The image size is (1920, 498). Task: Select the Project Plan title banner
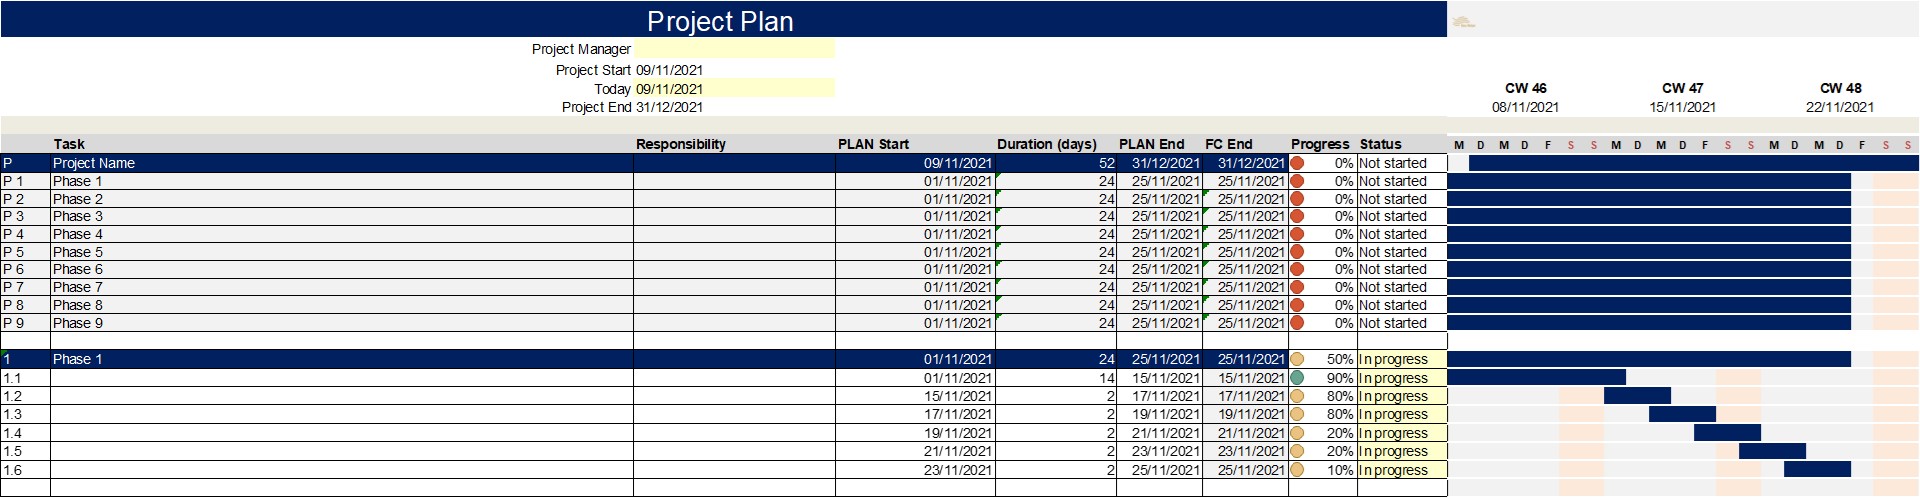(720, 20)
